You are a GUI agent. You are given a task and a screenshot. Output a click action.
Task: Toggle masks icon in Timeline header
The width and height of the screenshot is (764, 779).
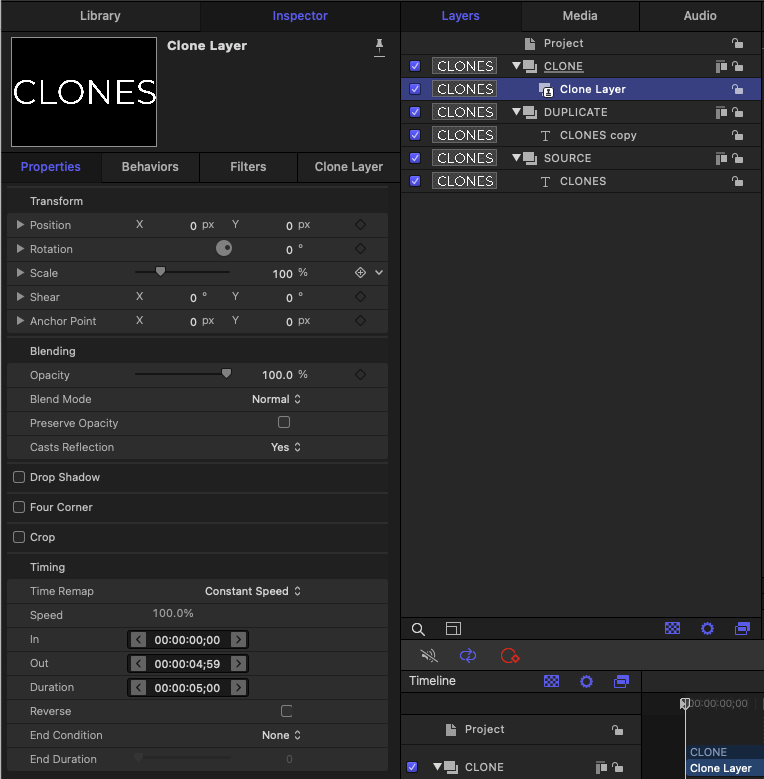(551, 681)
